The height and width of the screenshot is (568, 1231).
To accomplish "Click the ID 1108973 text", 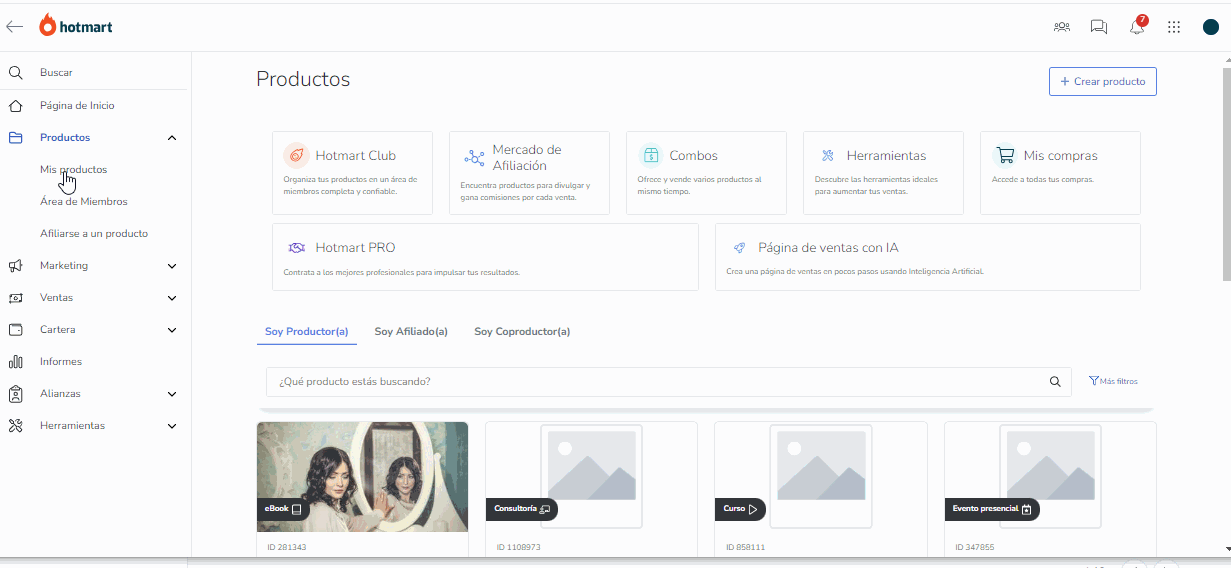I will (518, 547).
